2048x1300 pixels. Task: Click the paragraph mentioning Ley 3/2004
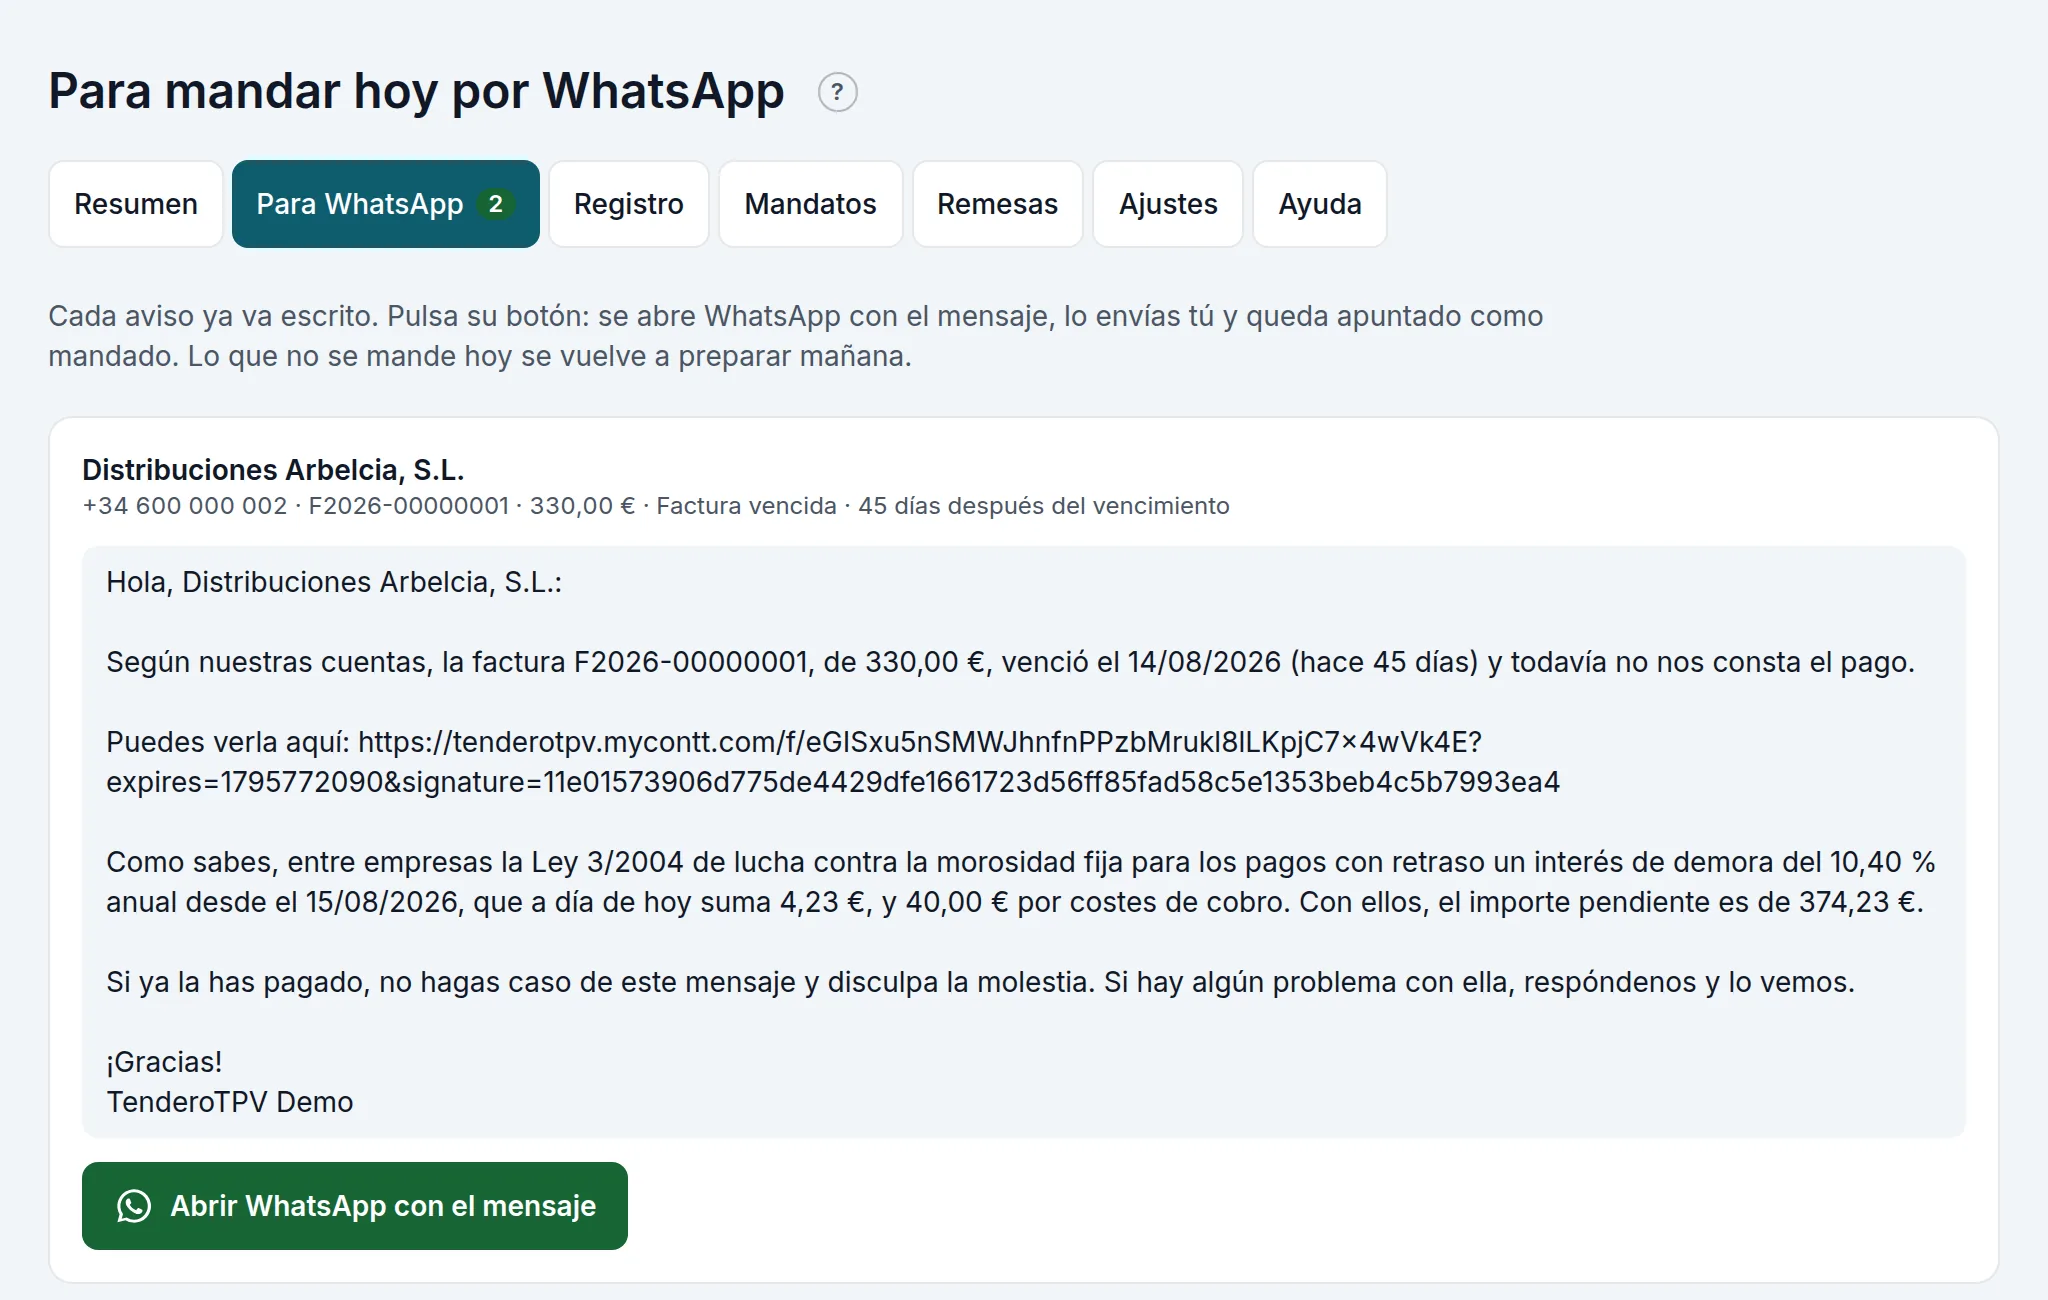click(x=1021, y=882)
